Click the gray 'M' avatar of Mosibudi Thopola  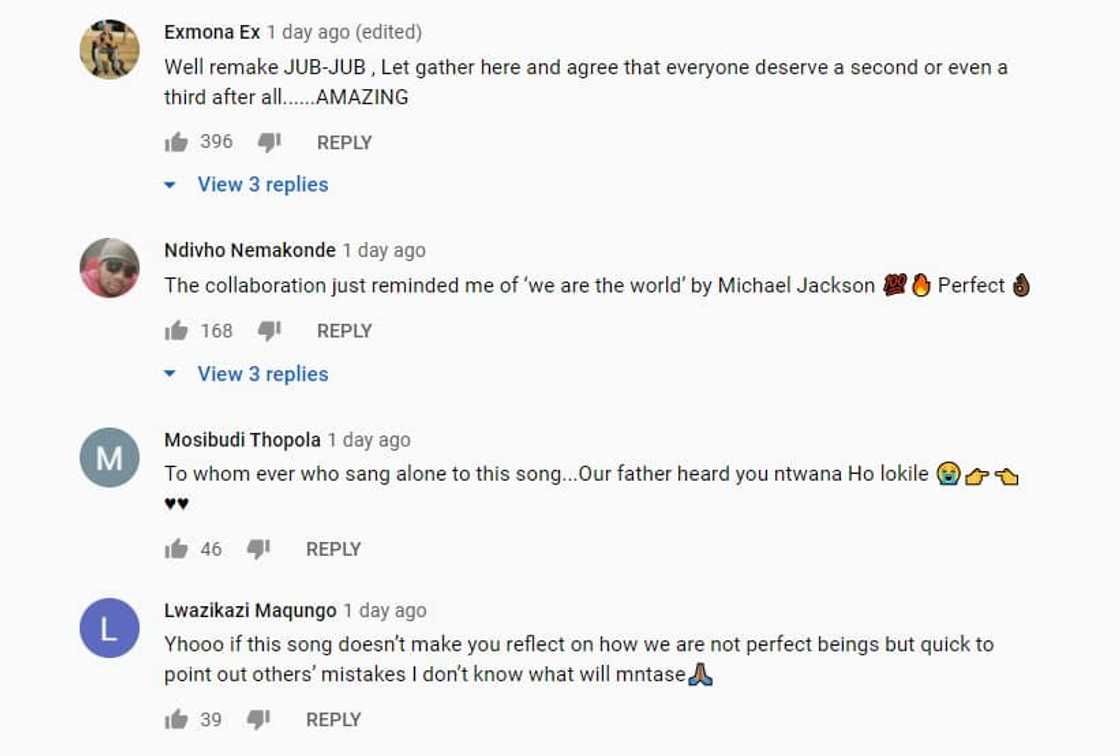[x=109, y=458]
